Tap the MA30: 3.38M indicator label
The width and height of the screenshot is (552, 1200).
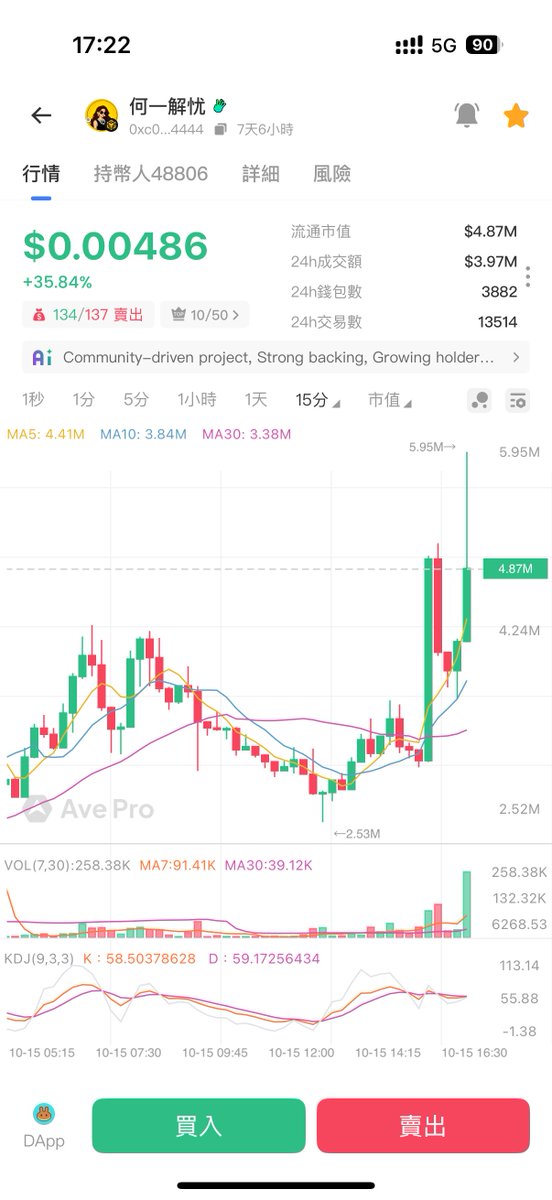coord(246,434)
